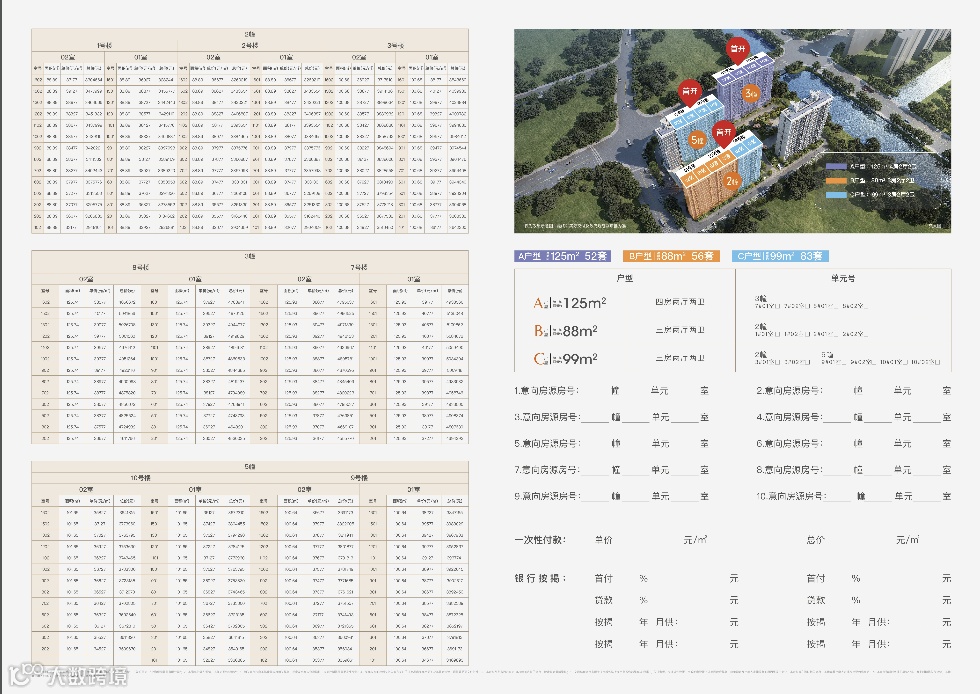Click the 9.意向房源房号 label
Screen dimensions: 980x694
tap(546, 496)
